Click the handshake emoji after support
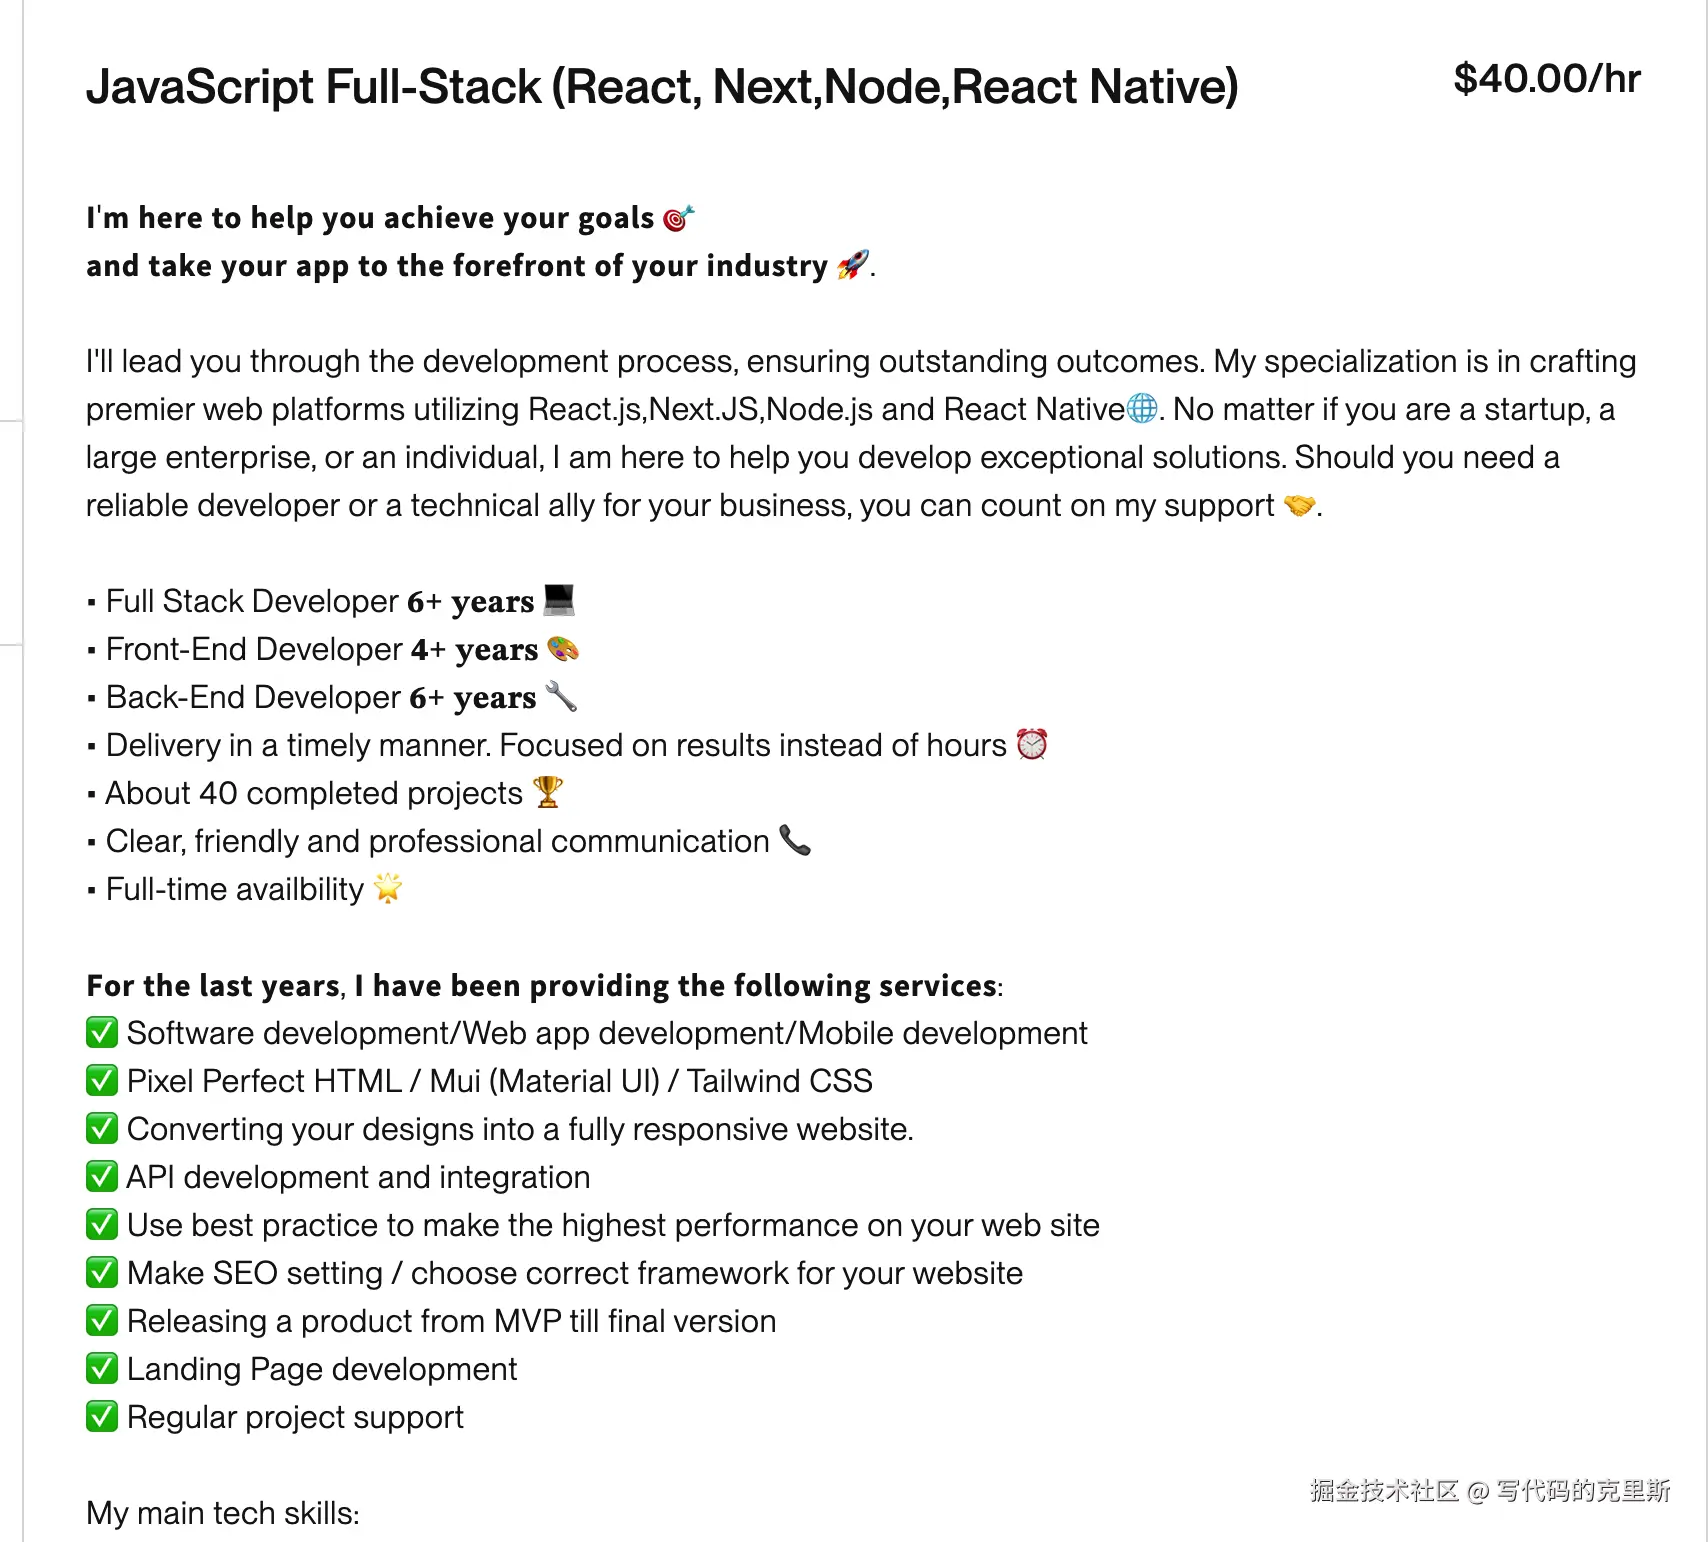Viewport: 1708px width, 1542px height. point(1299,505)
